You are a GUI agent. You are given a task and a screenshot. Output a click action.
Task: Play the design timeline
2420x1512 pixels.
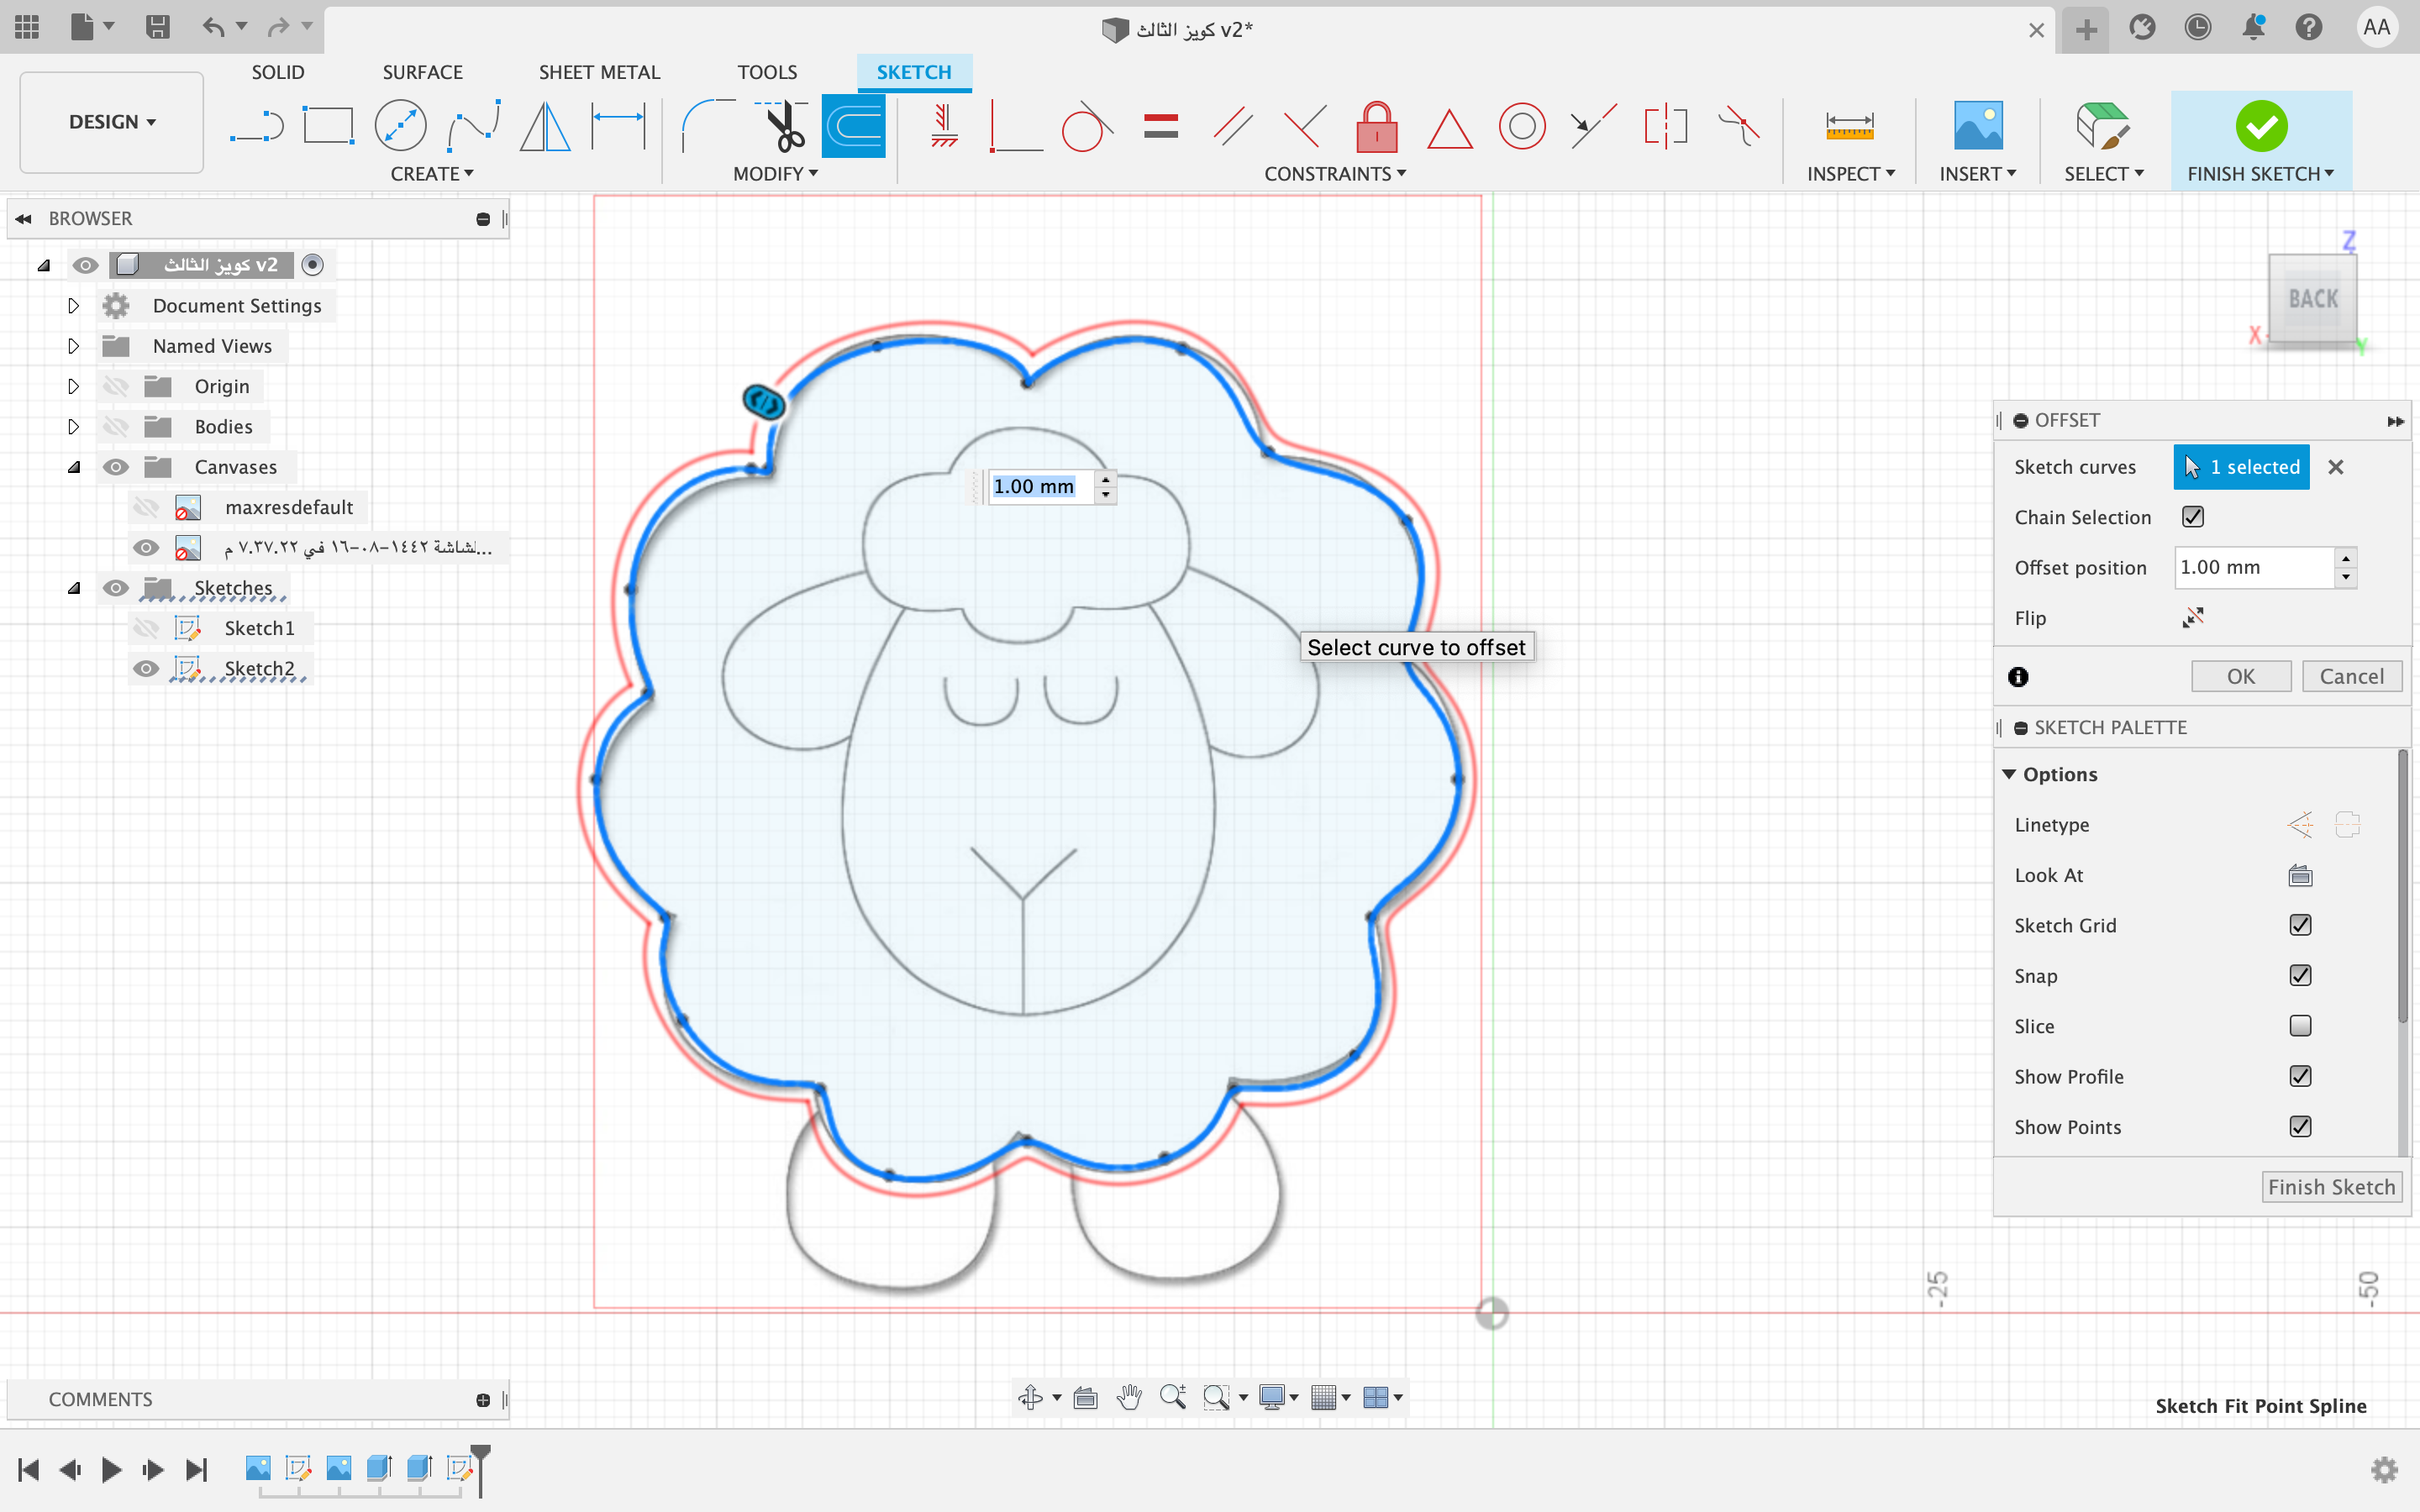111,1469
